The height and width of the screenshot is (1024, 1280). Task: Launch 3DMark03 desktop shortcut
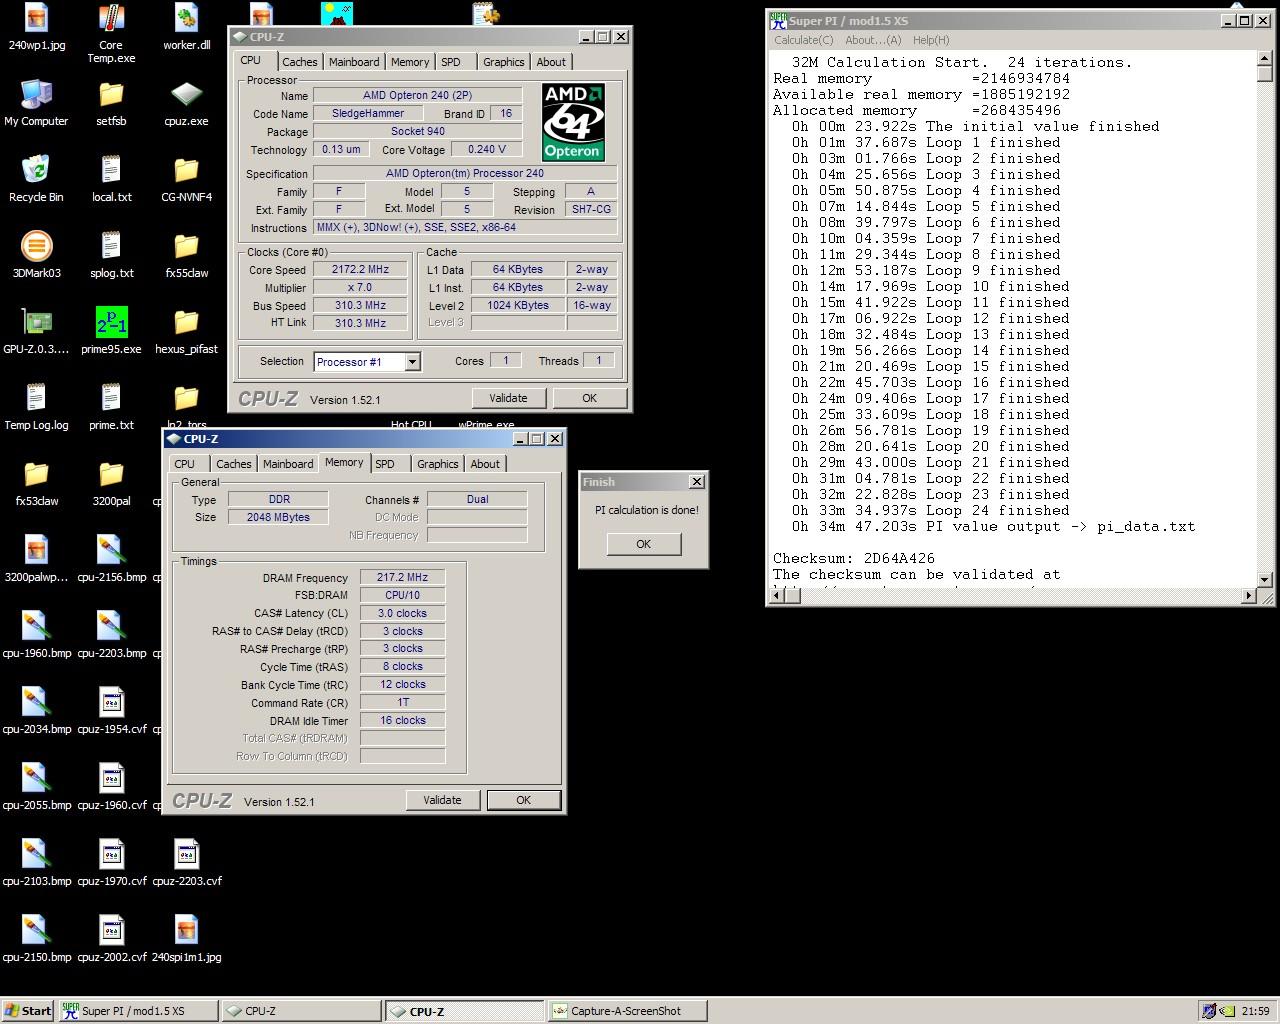(x=36, y=254)
